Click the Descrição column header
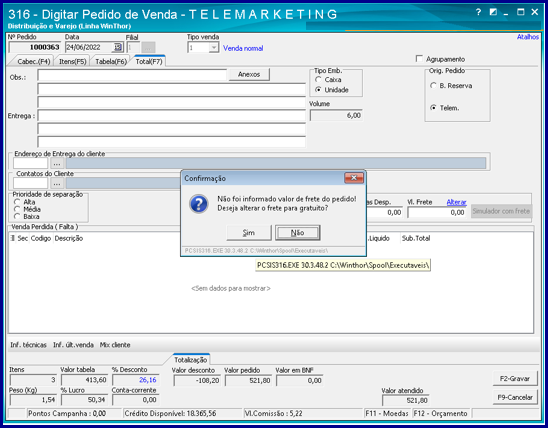This screenshot has height=428, width=548. coord(69,238)
